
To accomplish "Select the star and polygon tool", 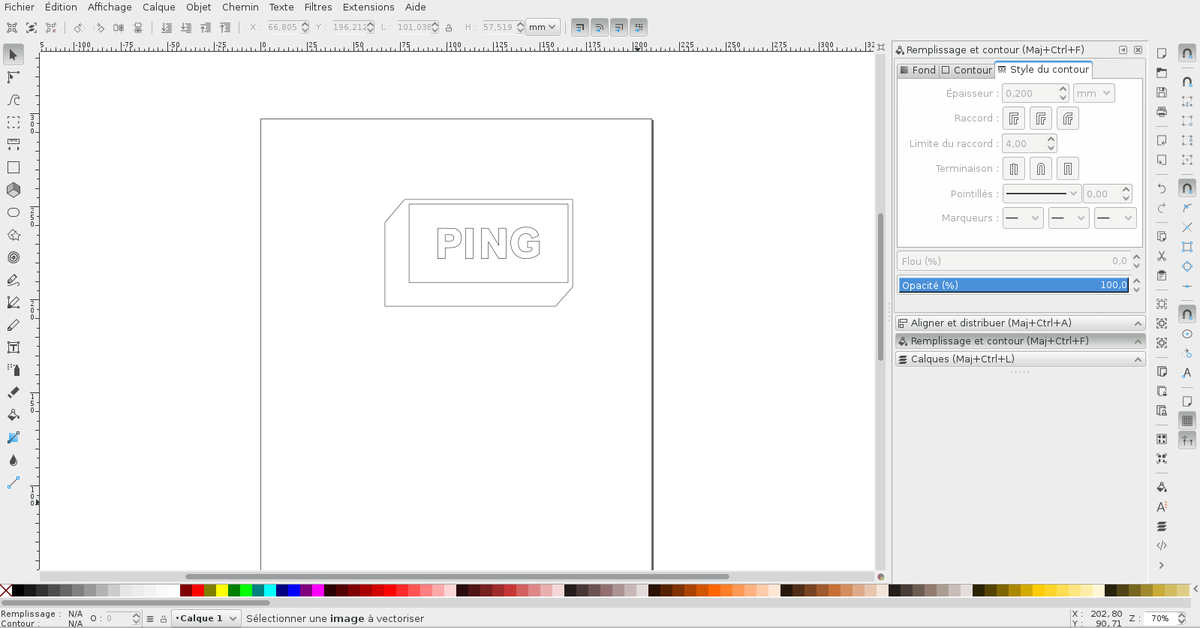I will coord(13,235).
